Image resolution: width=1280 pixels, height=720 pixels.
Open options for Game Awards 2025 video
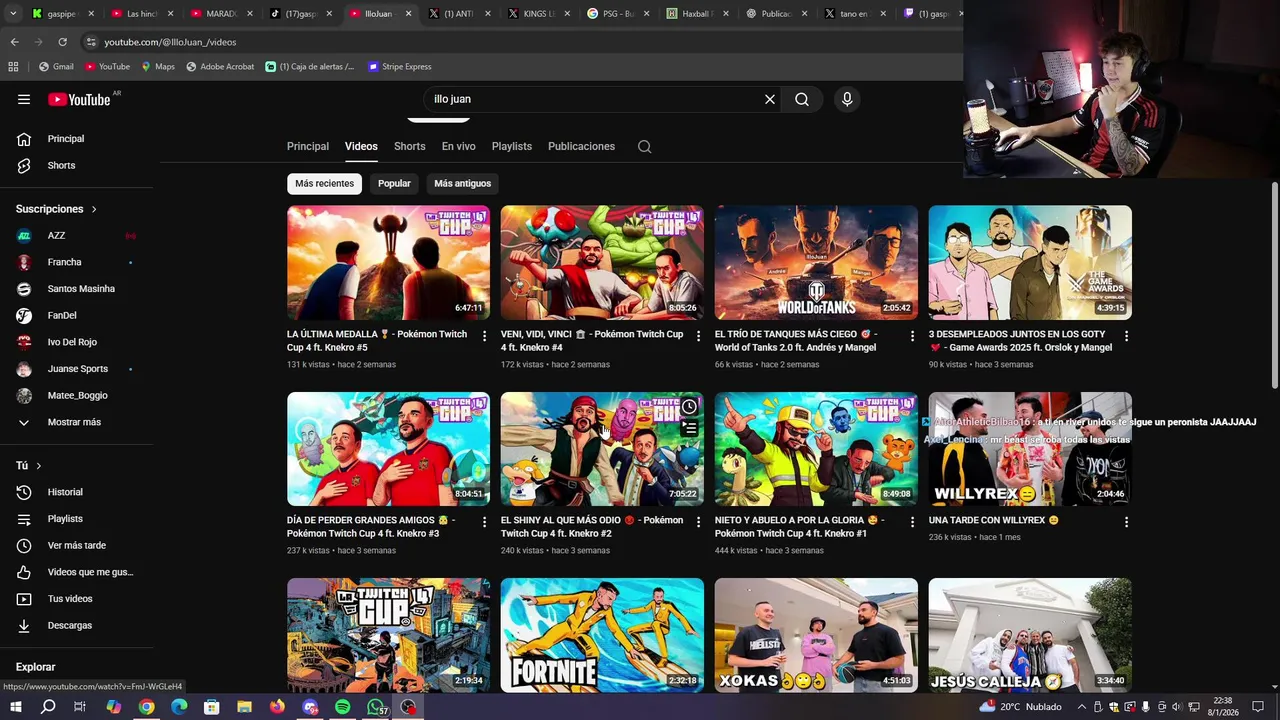[1126, 336]
